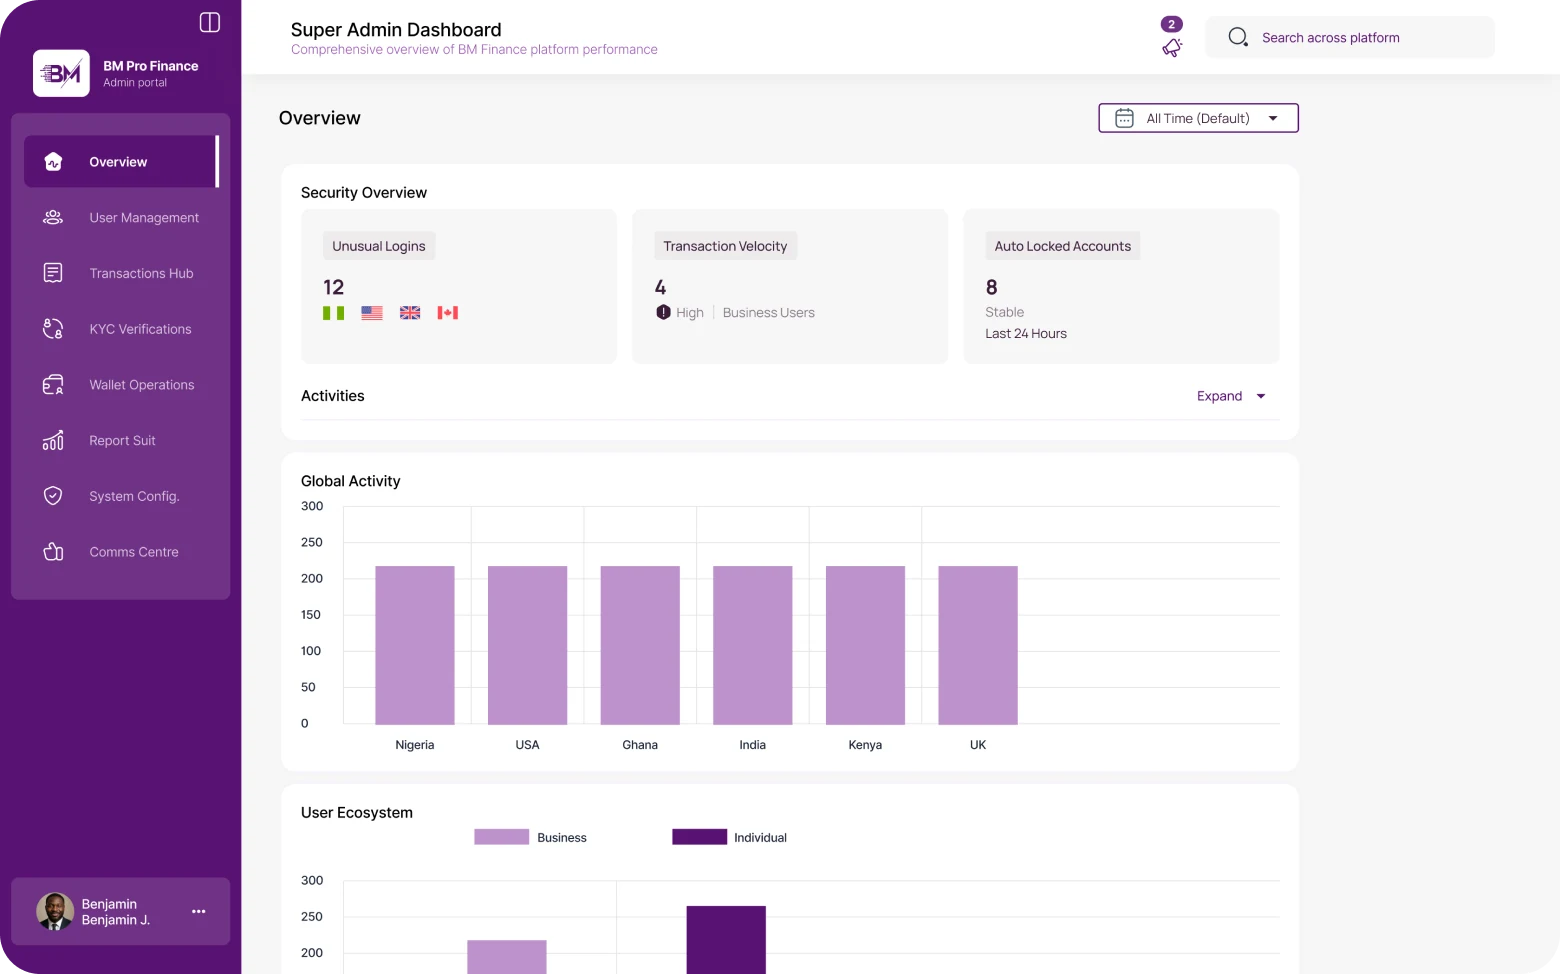Click the Security Overview heading

pos(364,193)
